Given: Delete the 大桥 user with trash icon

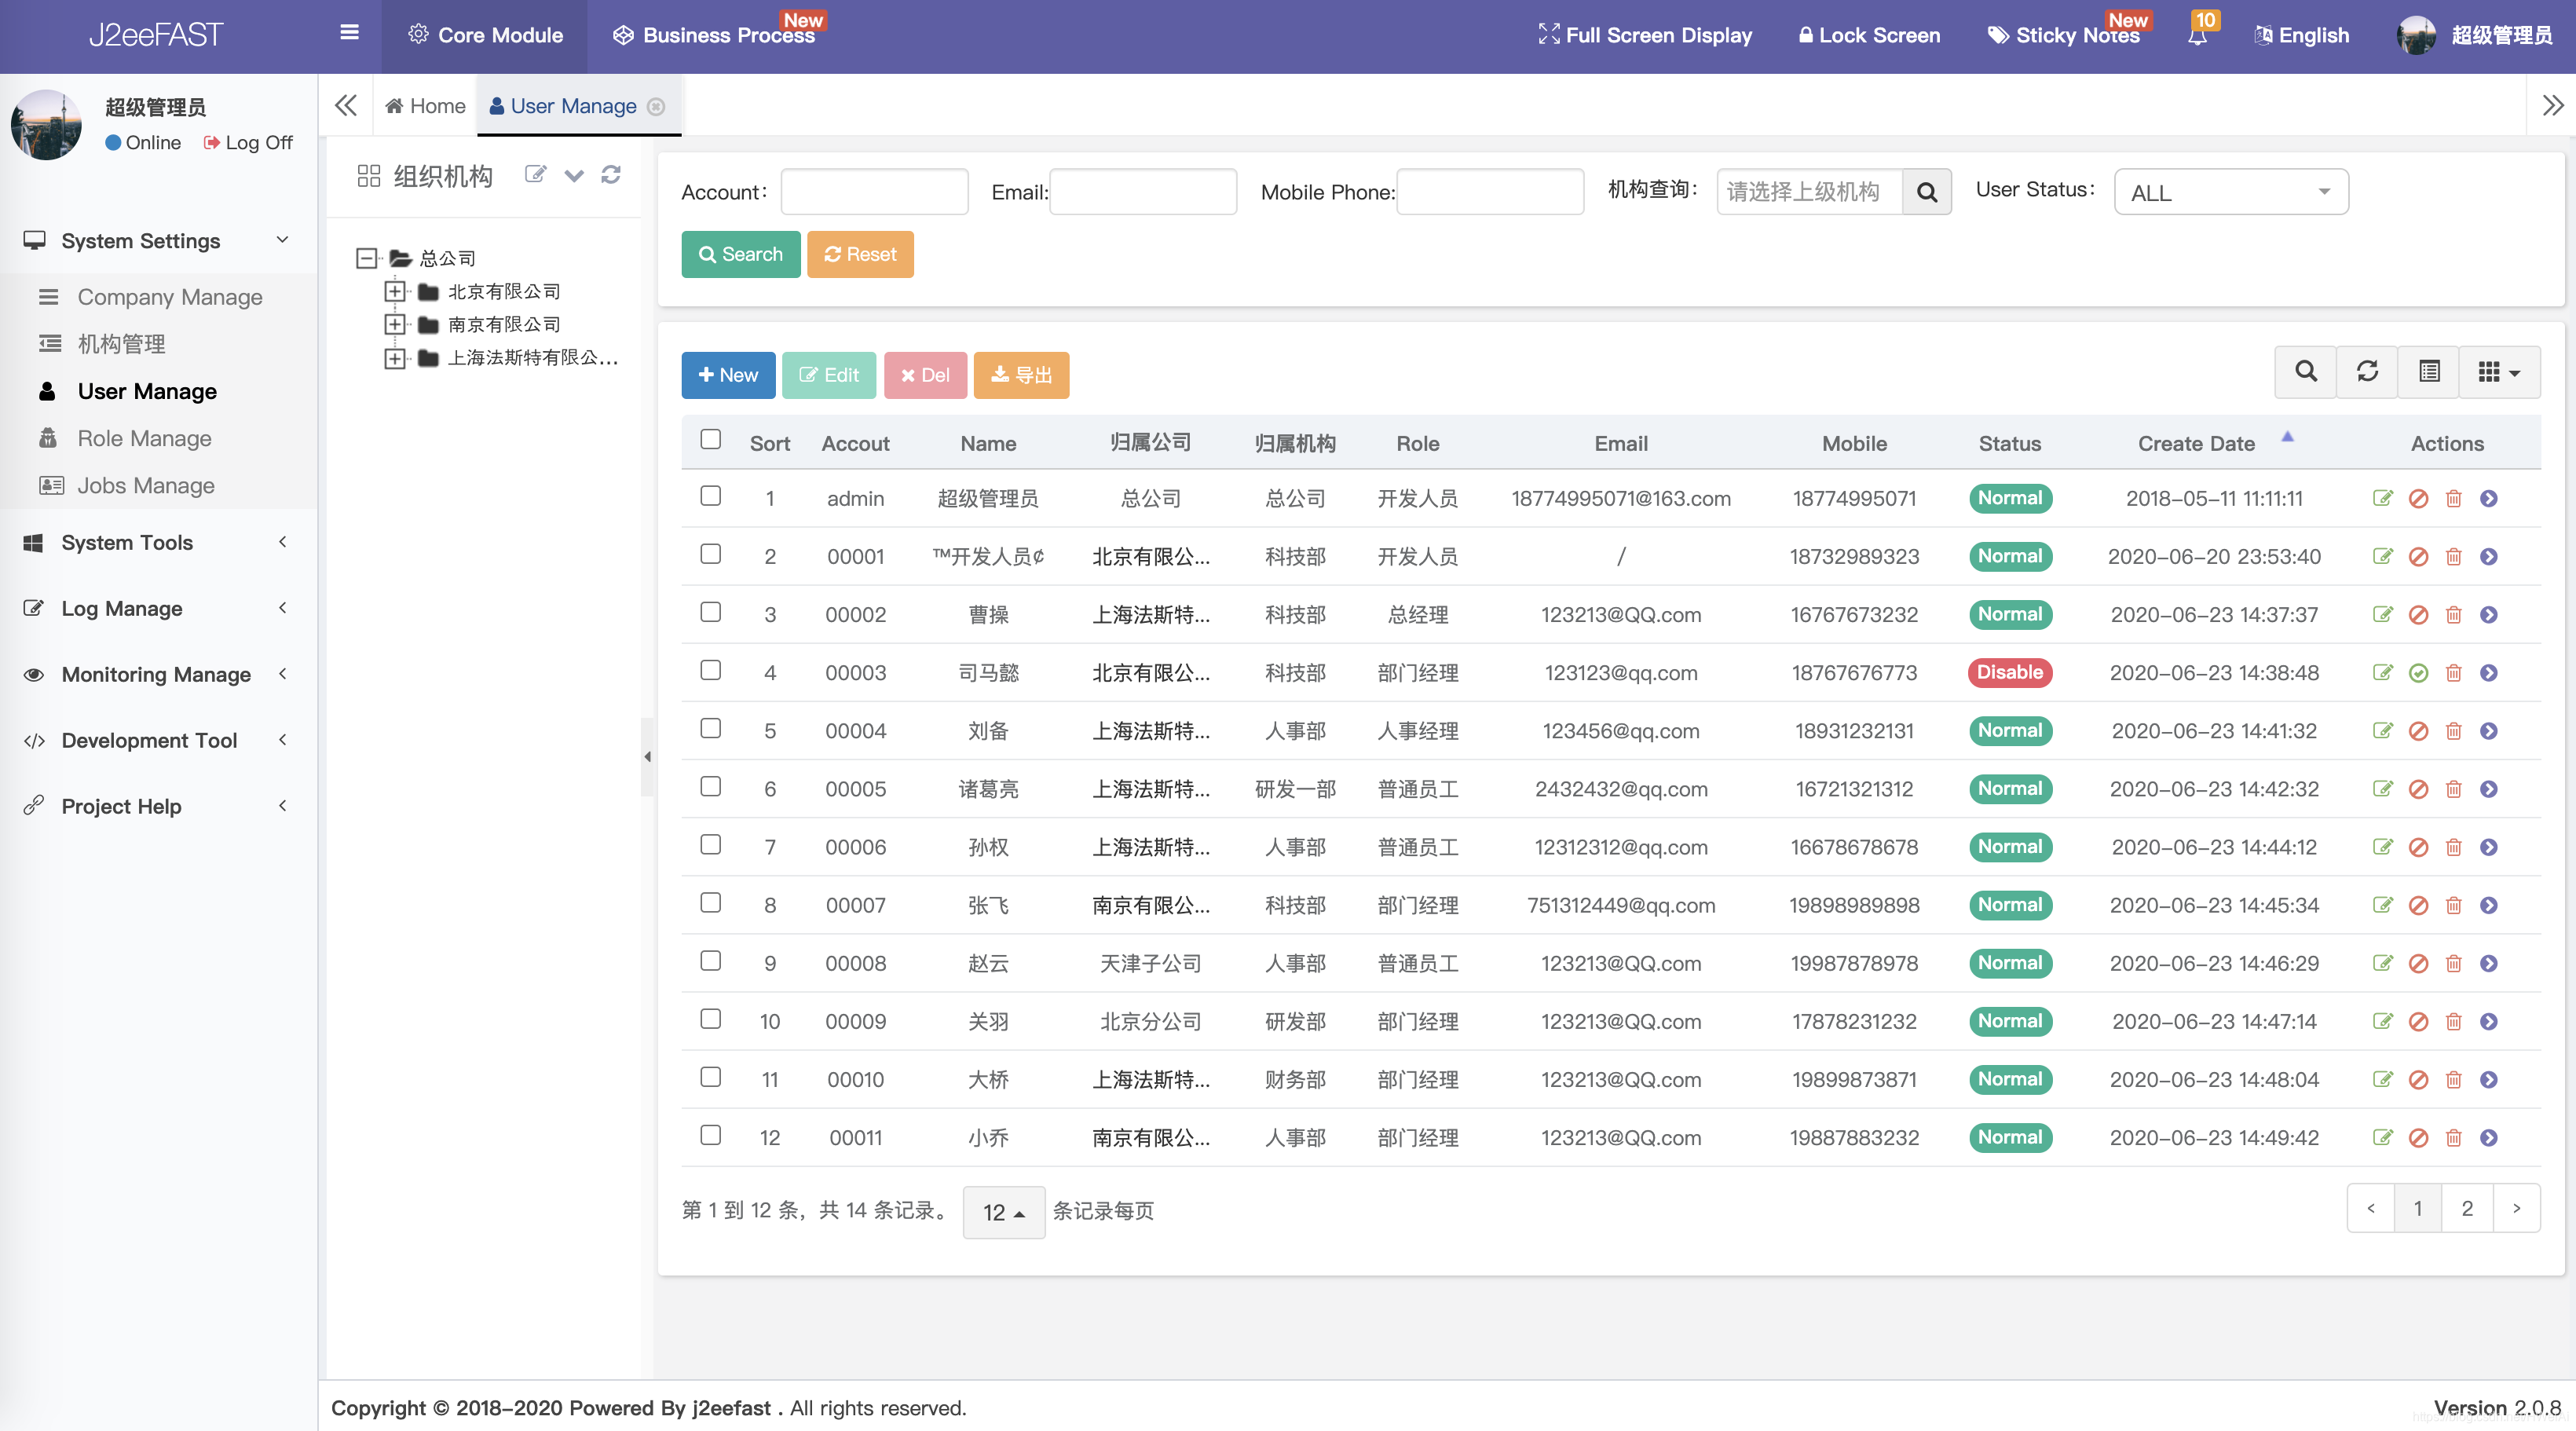Looking at the screenshot, I should (x=2454, y=1079).
